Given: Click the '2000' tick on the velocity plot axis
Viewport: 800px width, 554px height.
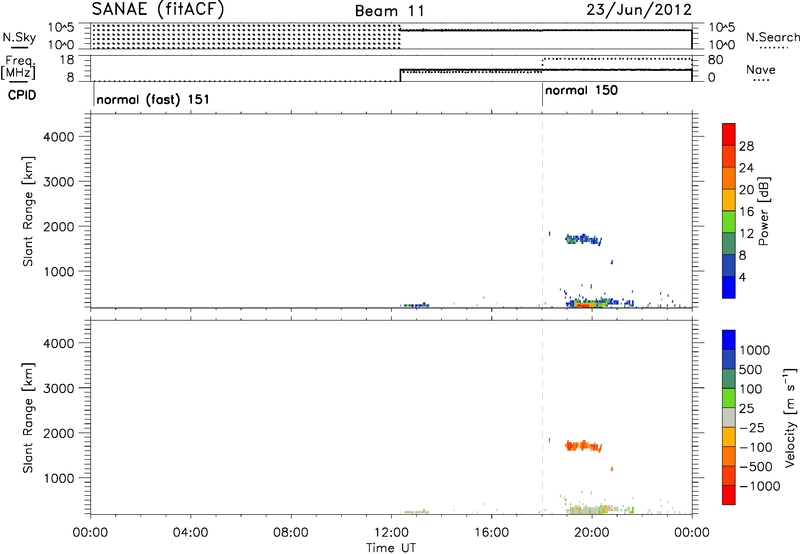Looking at the screenshot, I should [58, 433].
